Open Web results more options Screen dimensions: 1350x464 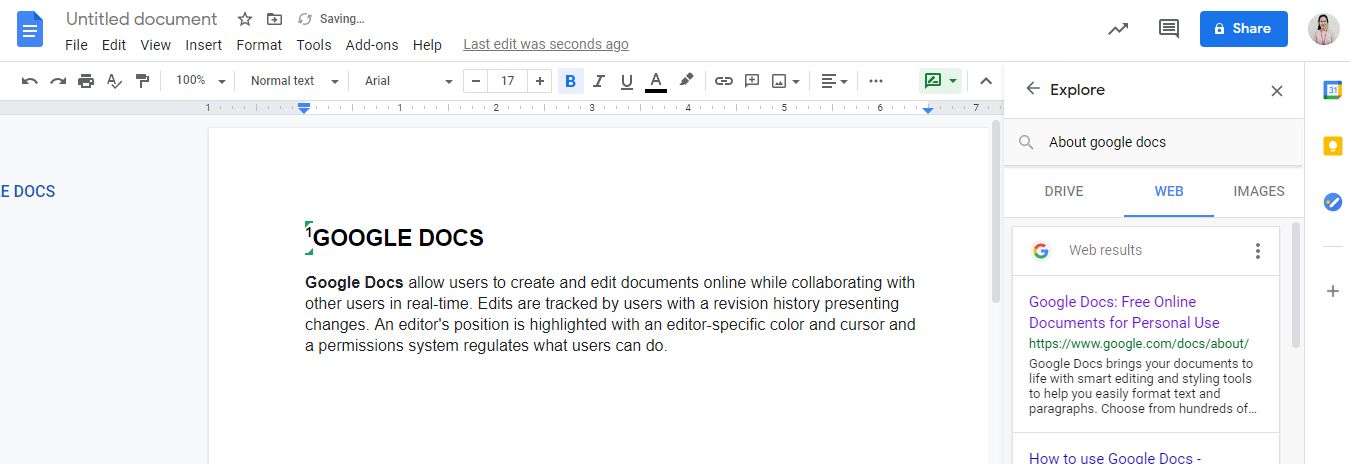point(1258,251)
